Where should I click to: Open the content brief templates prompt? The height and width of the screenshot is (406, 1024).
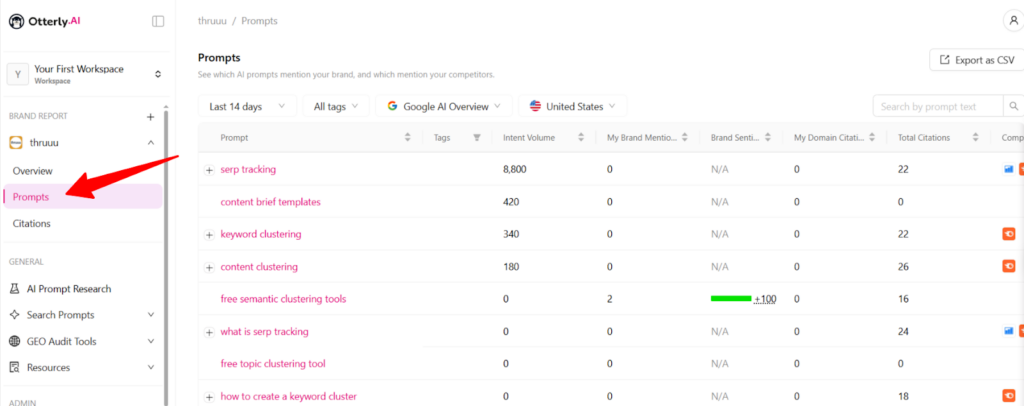tap(270, 202)
